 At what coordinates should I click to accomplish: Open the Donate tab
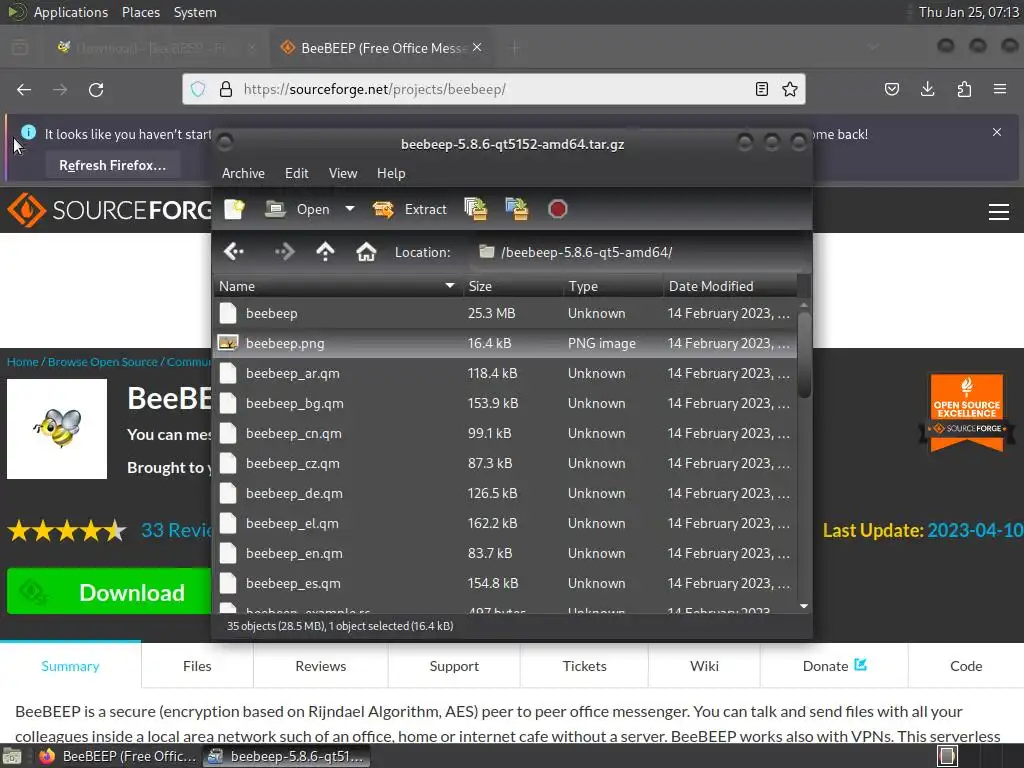pos(834,666)
